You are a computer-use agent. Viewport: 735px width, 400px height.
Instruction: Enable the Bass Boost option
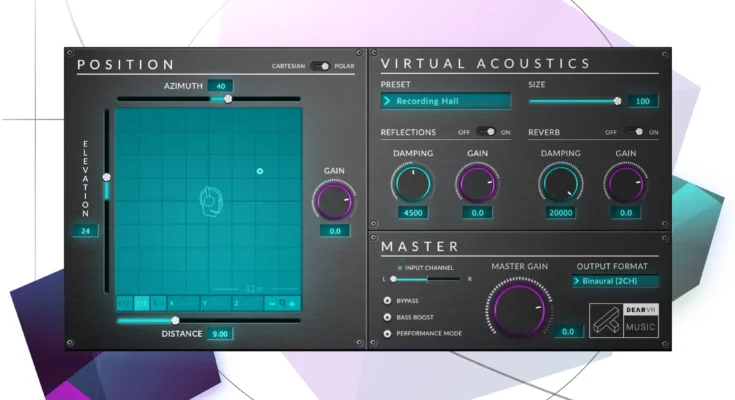[387, 316]
